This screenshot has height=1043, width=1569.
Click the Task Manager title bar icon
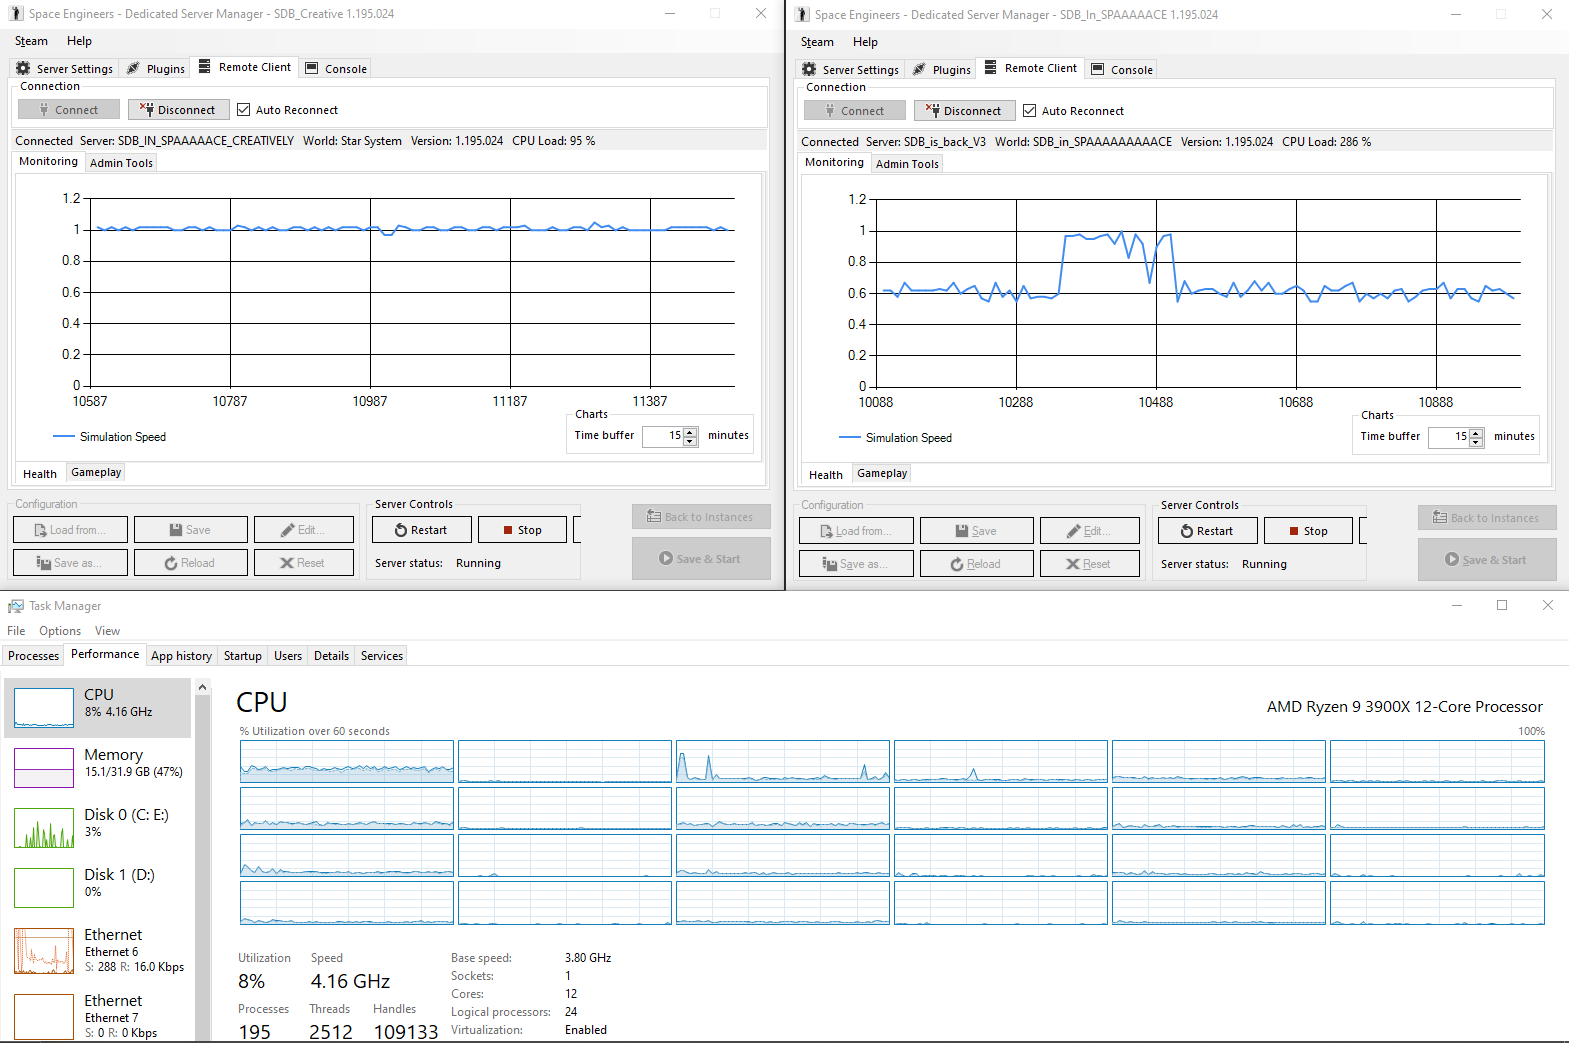[16, 606]
